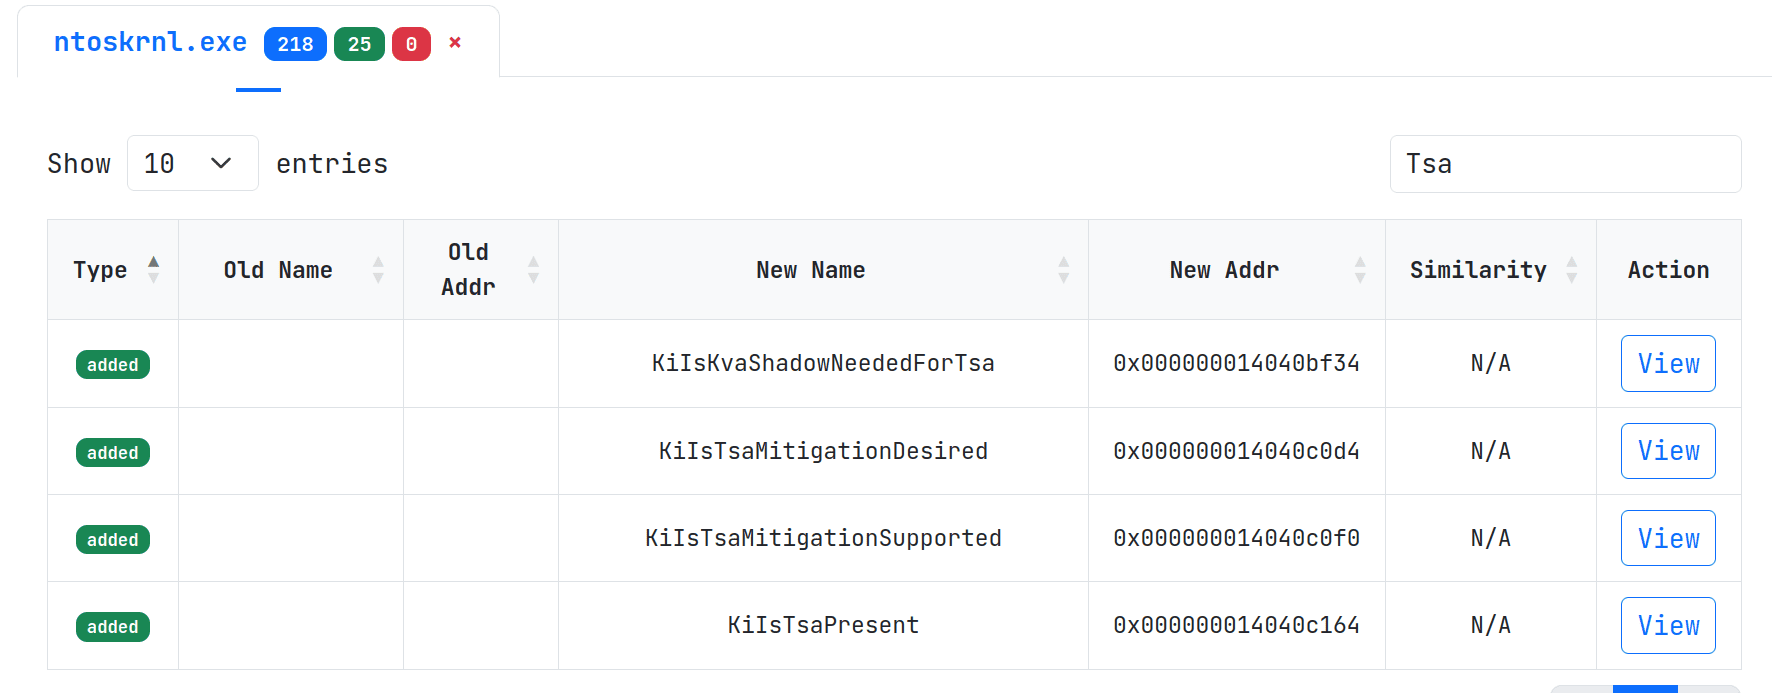View the KiIsTsaPresent entry
This screenshot has width=1772, height=693.
(x=1667, y=625)
